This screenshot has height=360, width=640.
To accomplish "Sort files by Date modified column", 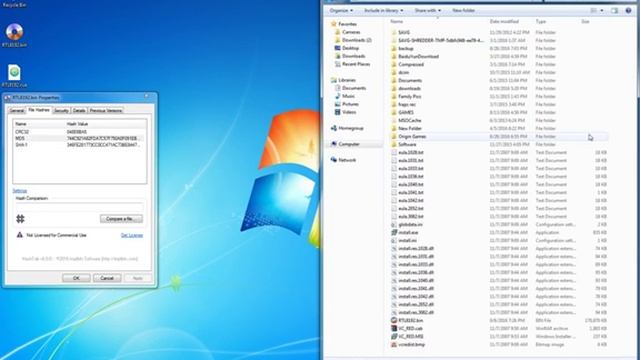I will pos(504,21).
